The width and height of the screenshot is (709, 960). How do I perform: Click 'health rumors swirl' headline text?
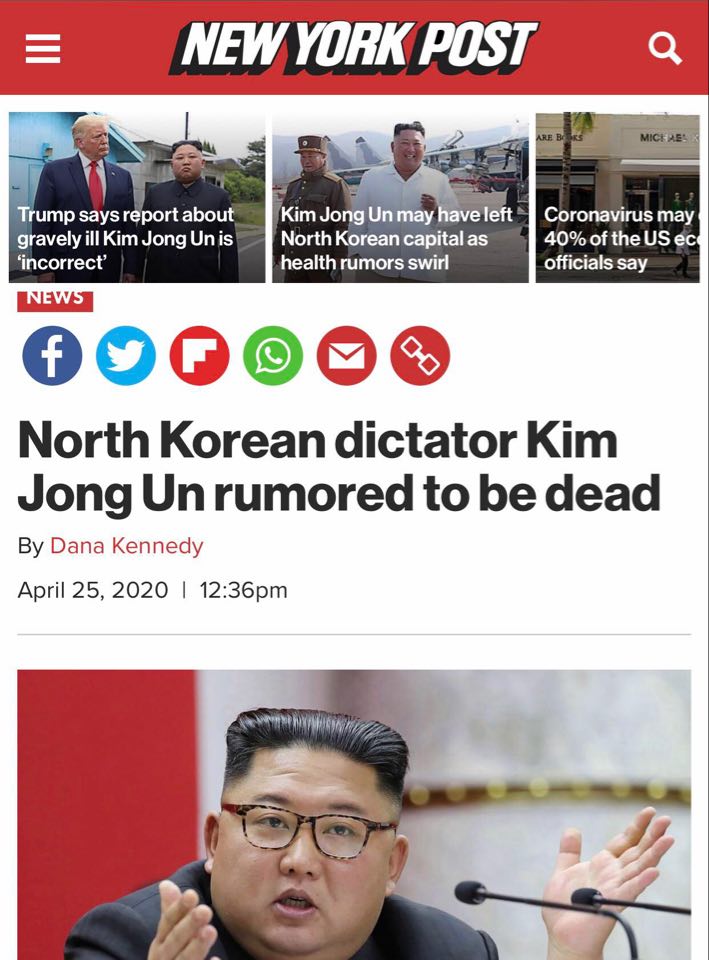365,263
